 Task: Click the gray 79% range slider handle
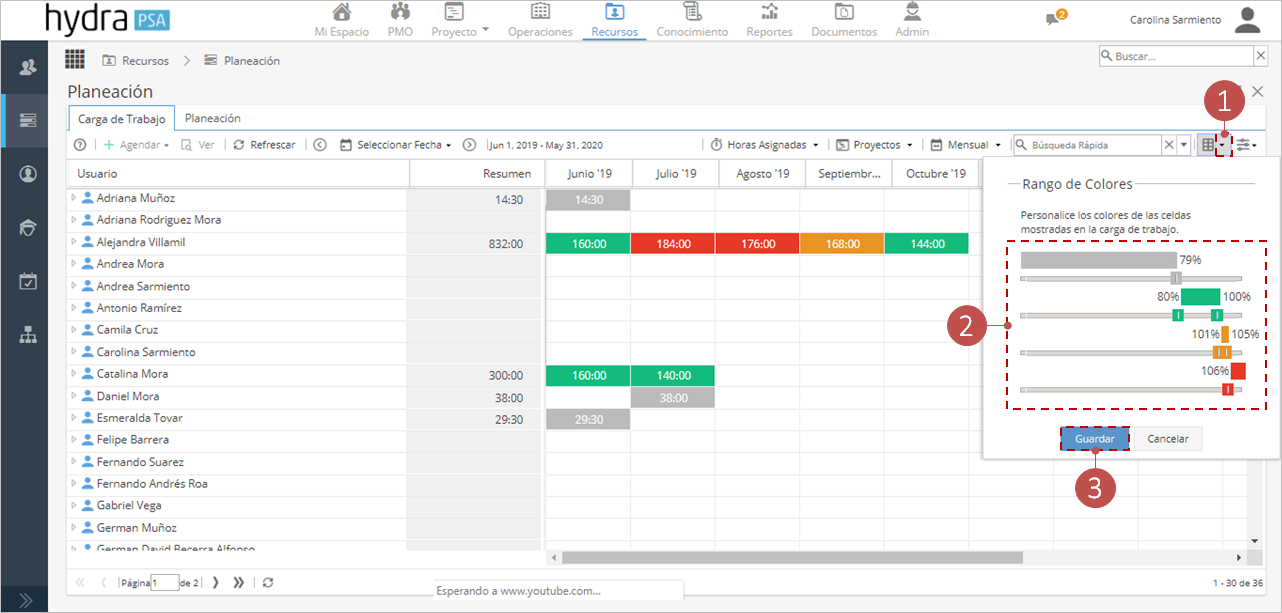pos(1176,278)
